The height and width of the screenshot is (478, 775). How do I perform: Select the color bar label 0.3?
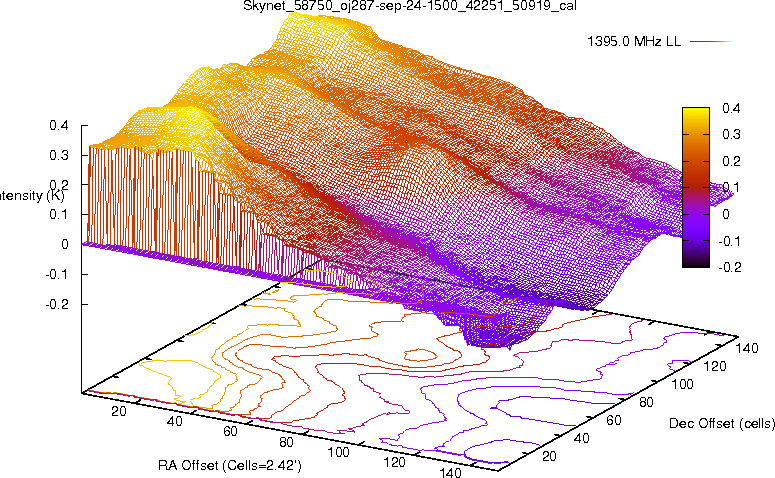(x=731, y=134)
